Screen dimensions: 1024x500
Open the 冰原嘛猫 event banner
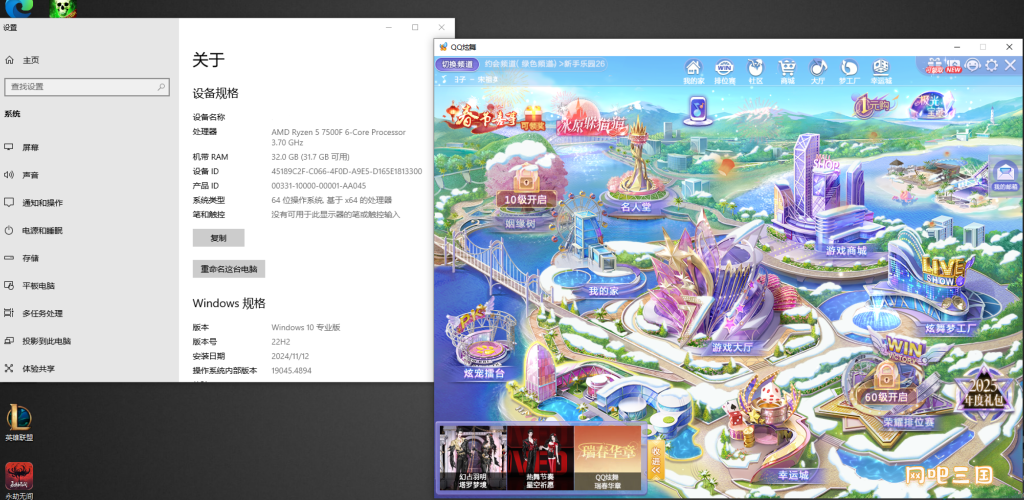[x=592, y=121]
